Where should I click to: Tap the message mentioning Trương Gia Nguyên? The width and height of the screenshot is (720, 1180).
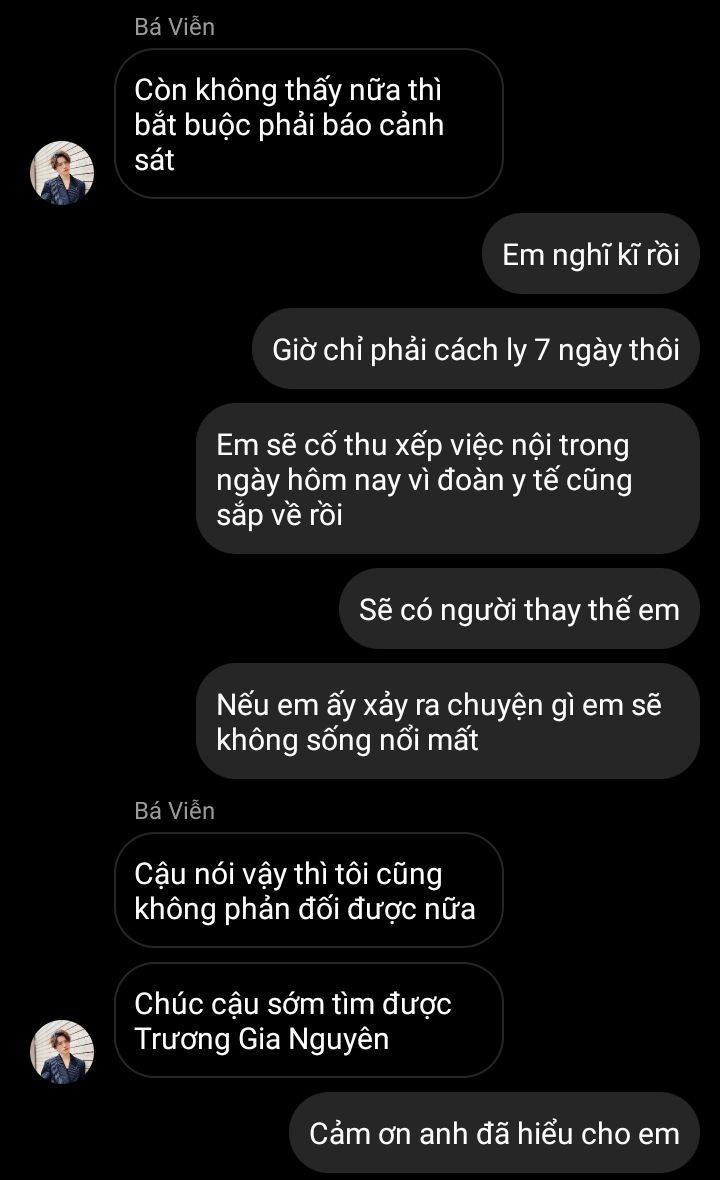(308, 1020)
